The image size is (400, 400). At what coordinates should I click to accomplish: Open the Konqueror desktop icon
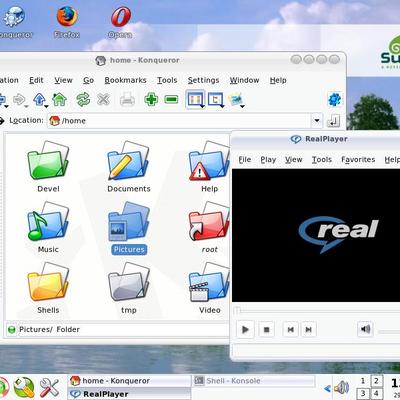click(15, 22)
